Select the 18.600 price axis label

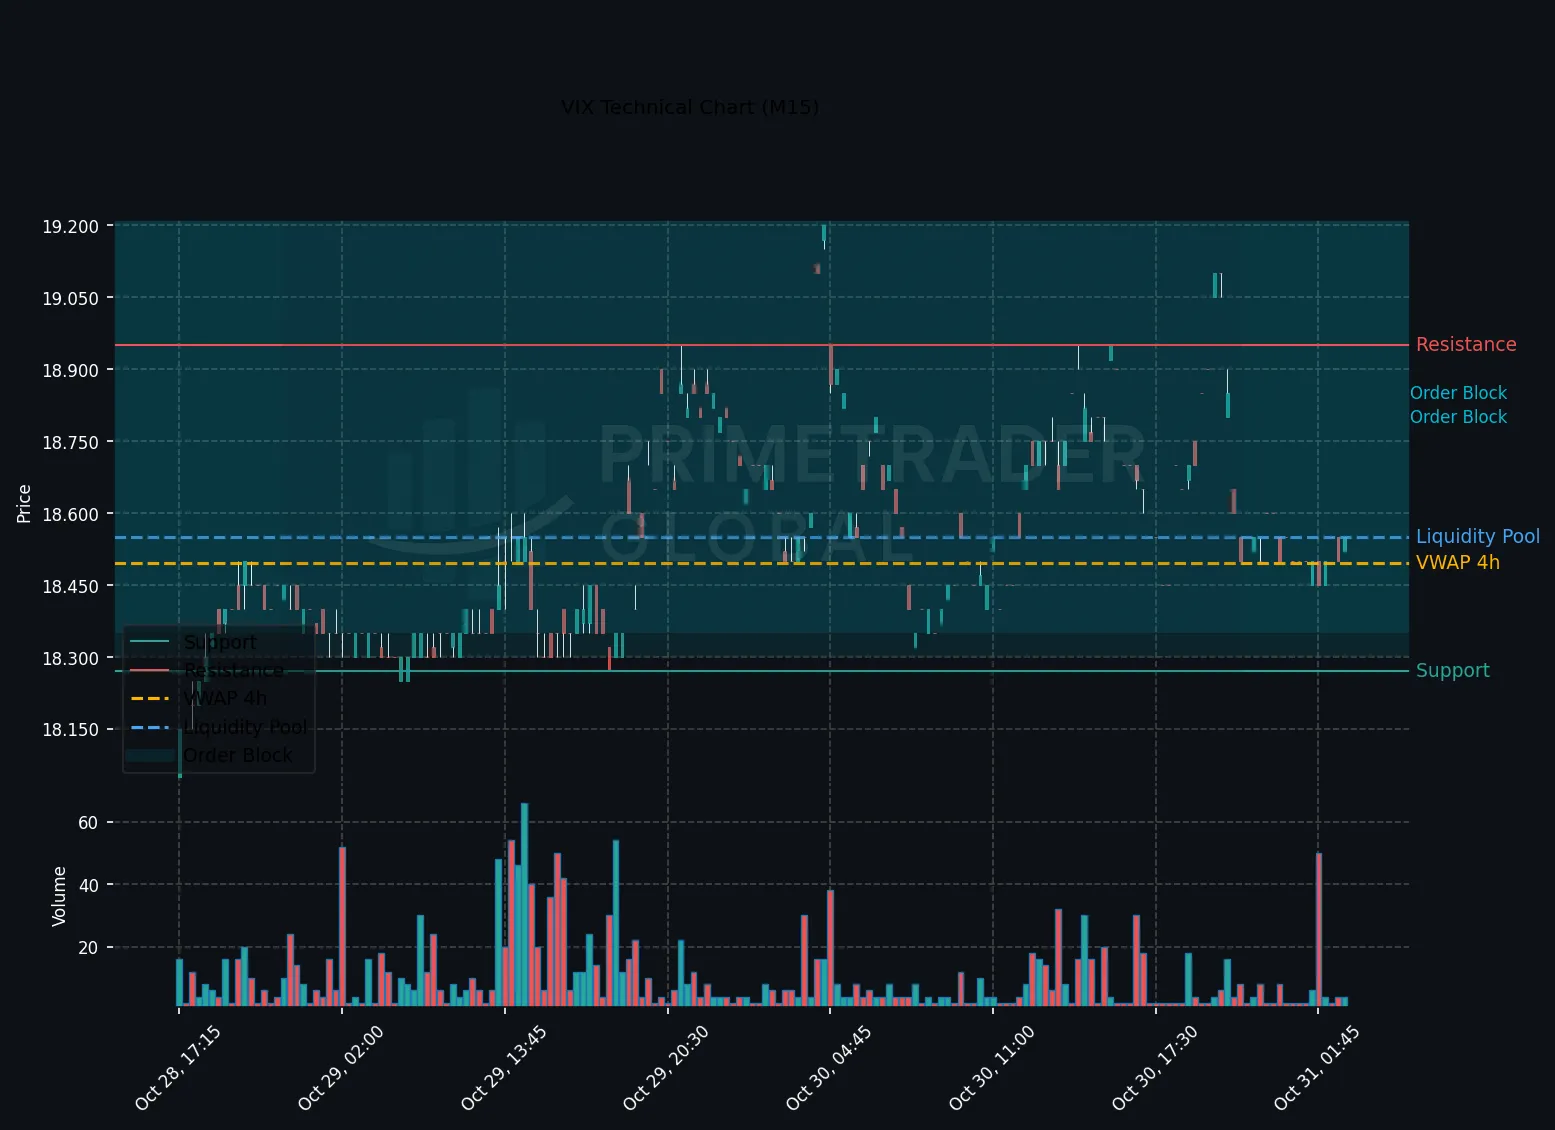(70, 514)
